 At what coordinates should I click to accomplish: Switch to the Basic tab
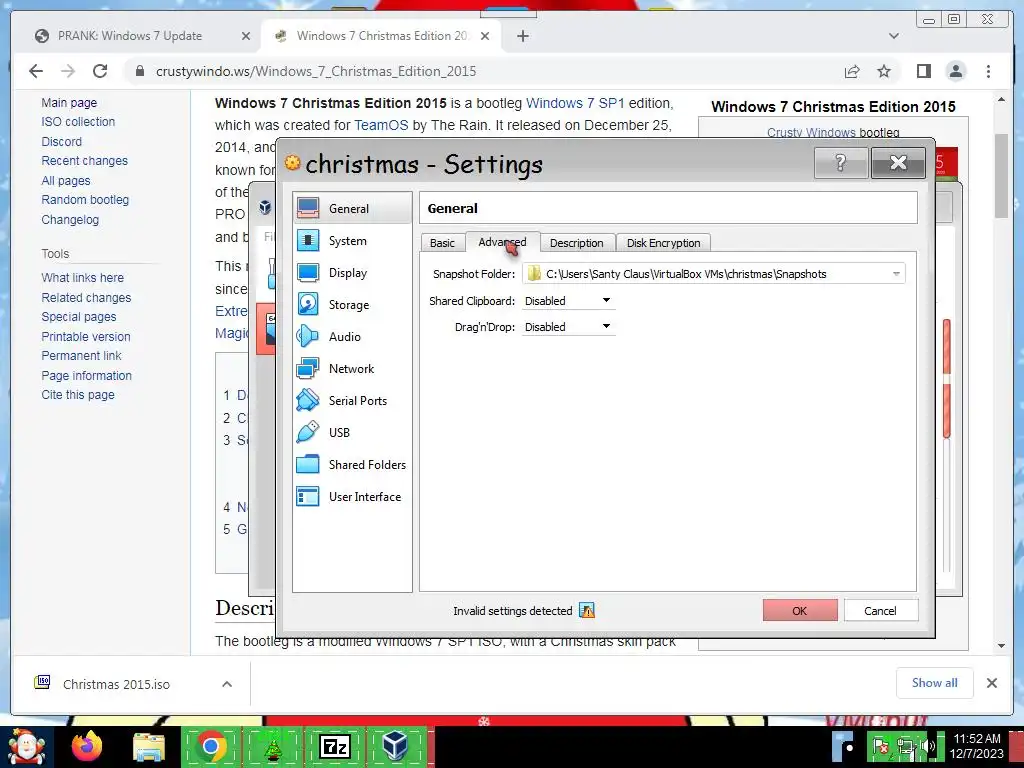point(442,243)
